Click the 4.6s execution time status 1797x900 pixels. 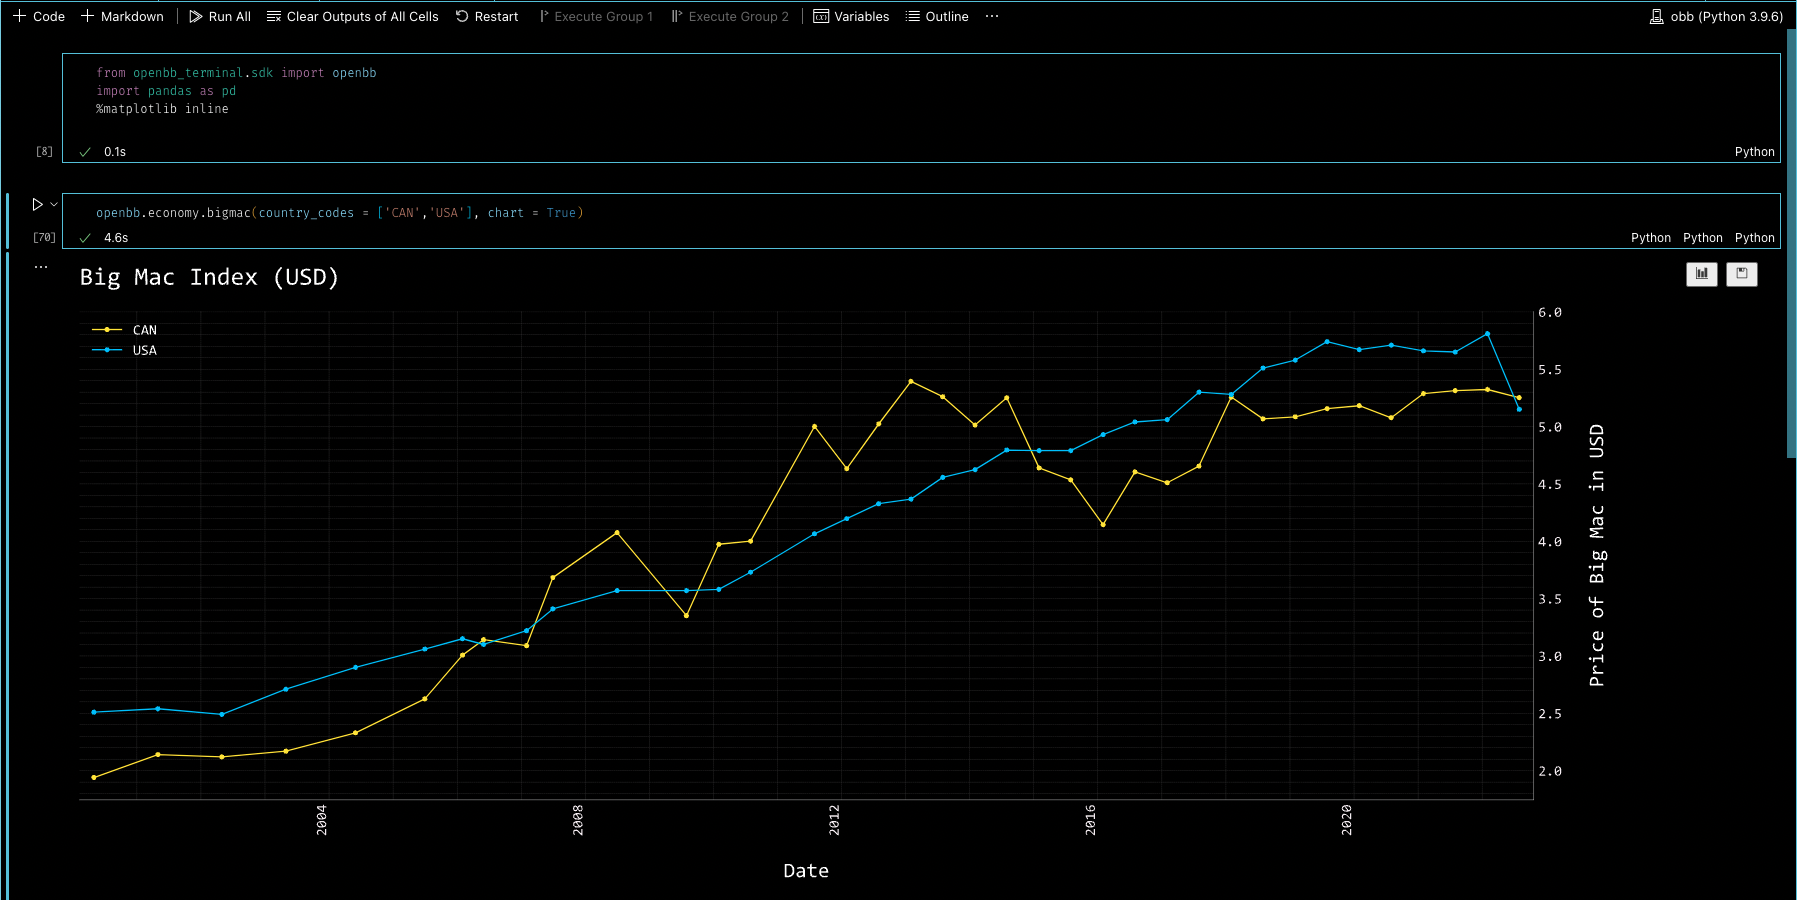point(116,238)
